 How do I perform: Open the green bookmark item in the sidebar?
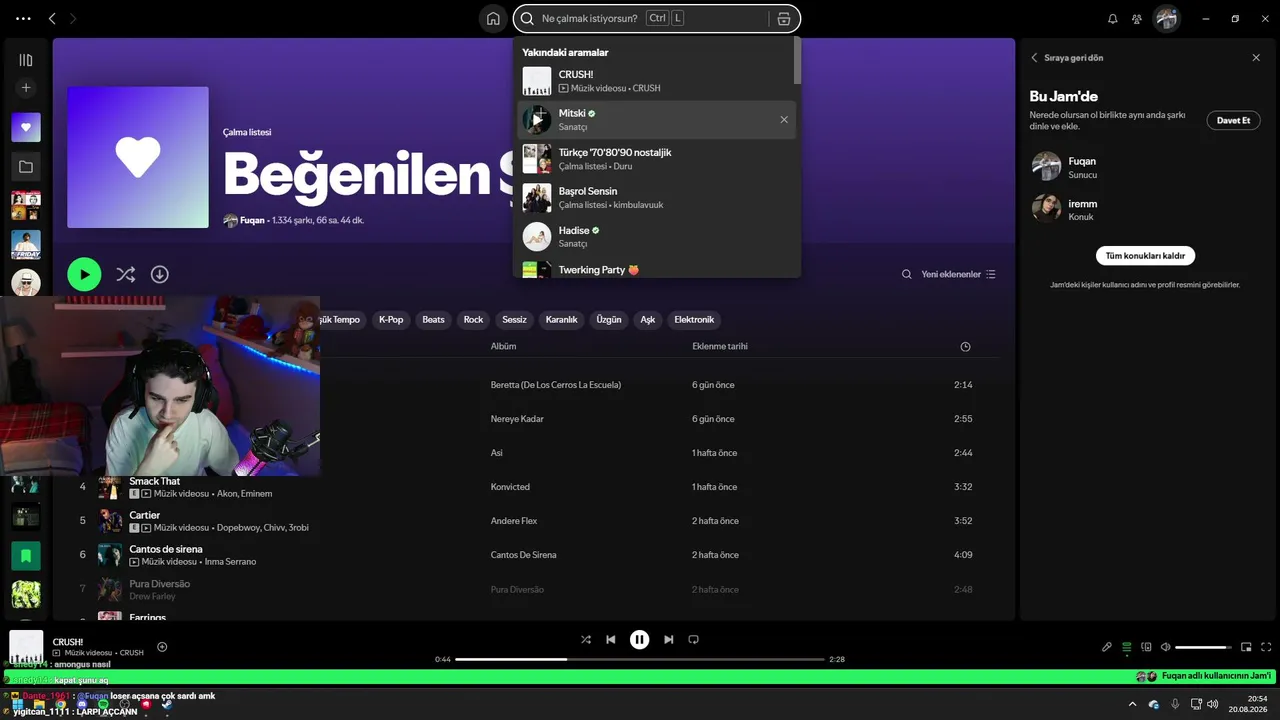click(26, 555)
